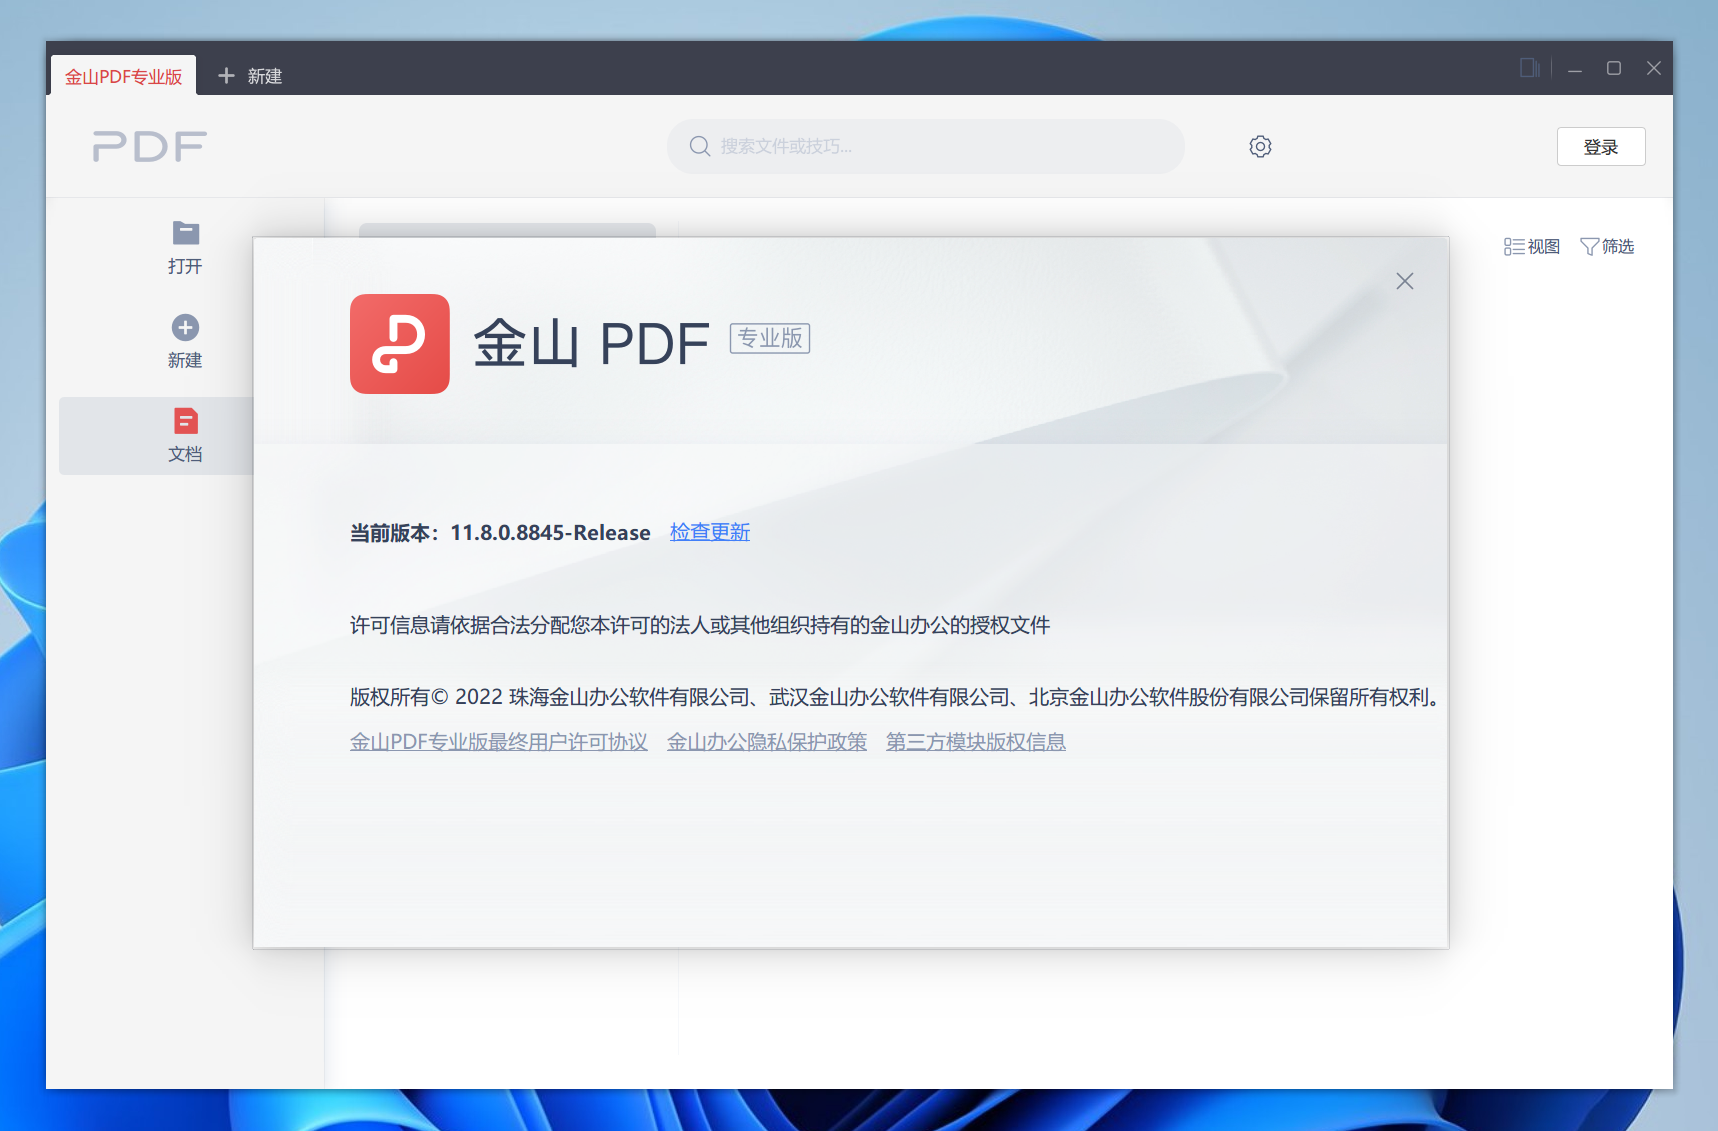Click the 新建 plus icon in sidebar
The height and width of the screenshot is (1131, 1718).
(185, 327)
